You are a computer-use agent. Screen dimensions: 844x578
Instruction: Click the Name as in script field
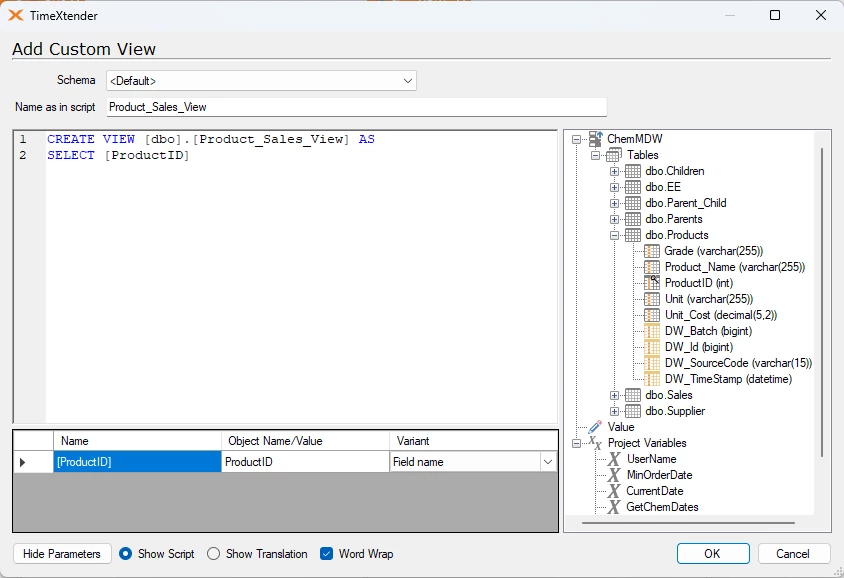[356, 107]
